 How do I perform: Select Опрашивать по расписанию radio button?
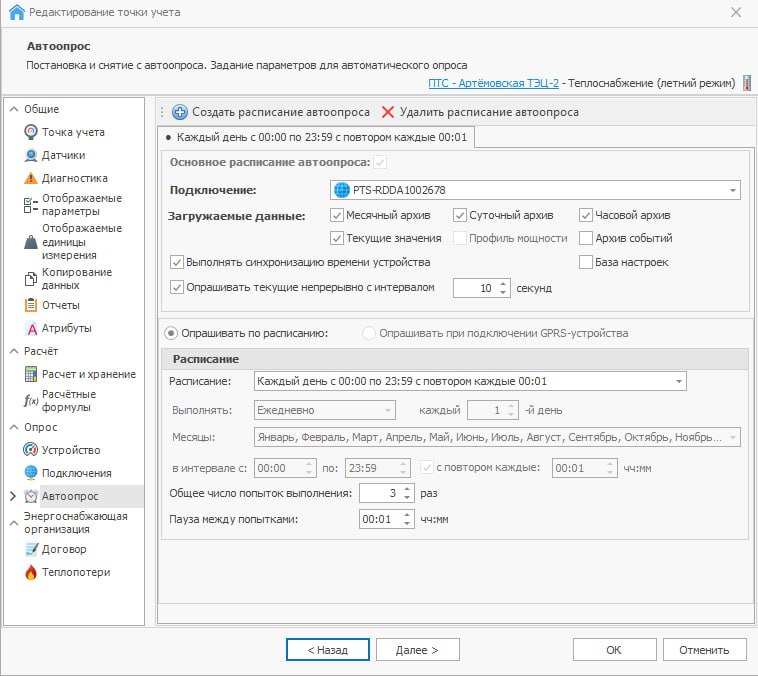point(171,333)
